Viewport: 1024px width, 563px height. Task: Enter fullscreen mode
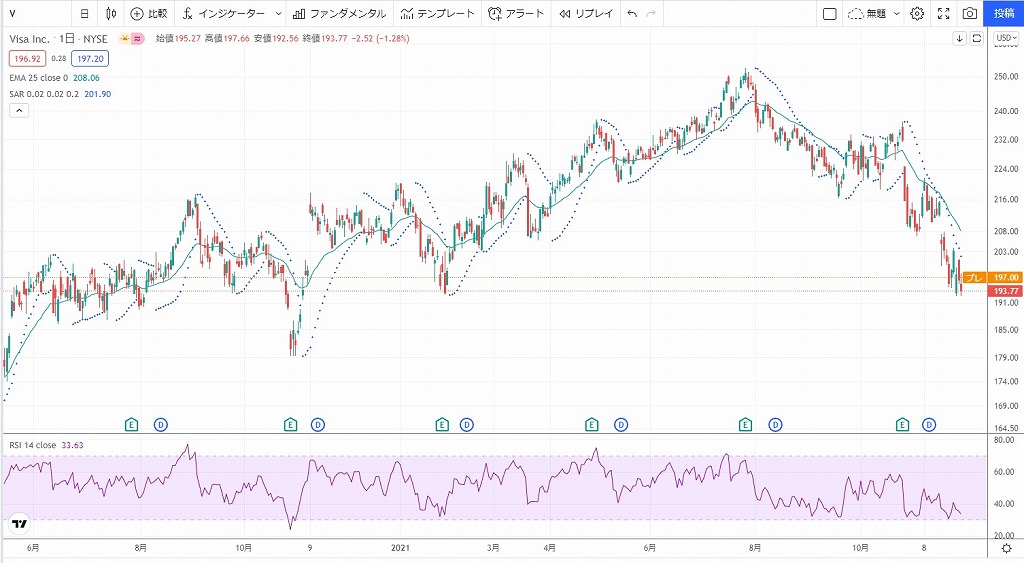tap(943, 14)
